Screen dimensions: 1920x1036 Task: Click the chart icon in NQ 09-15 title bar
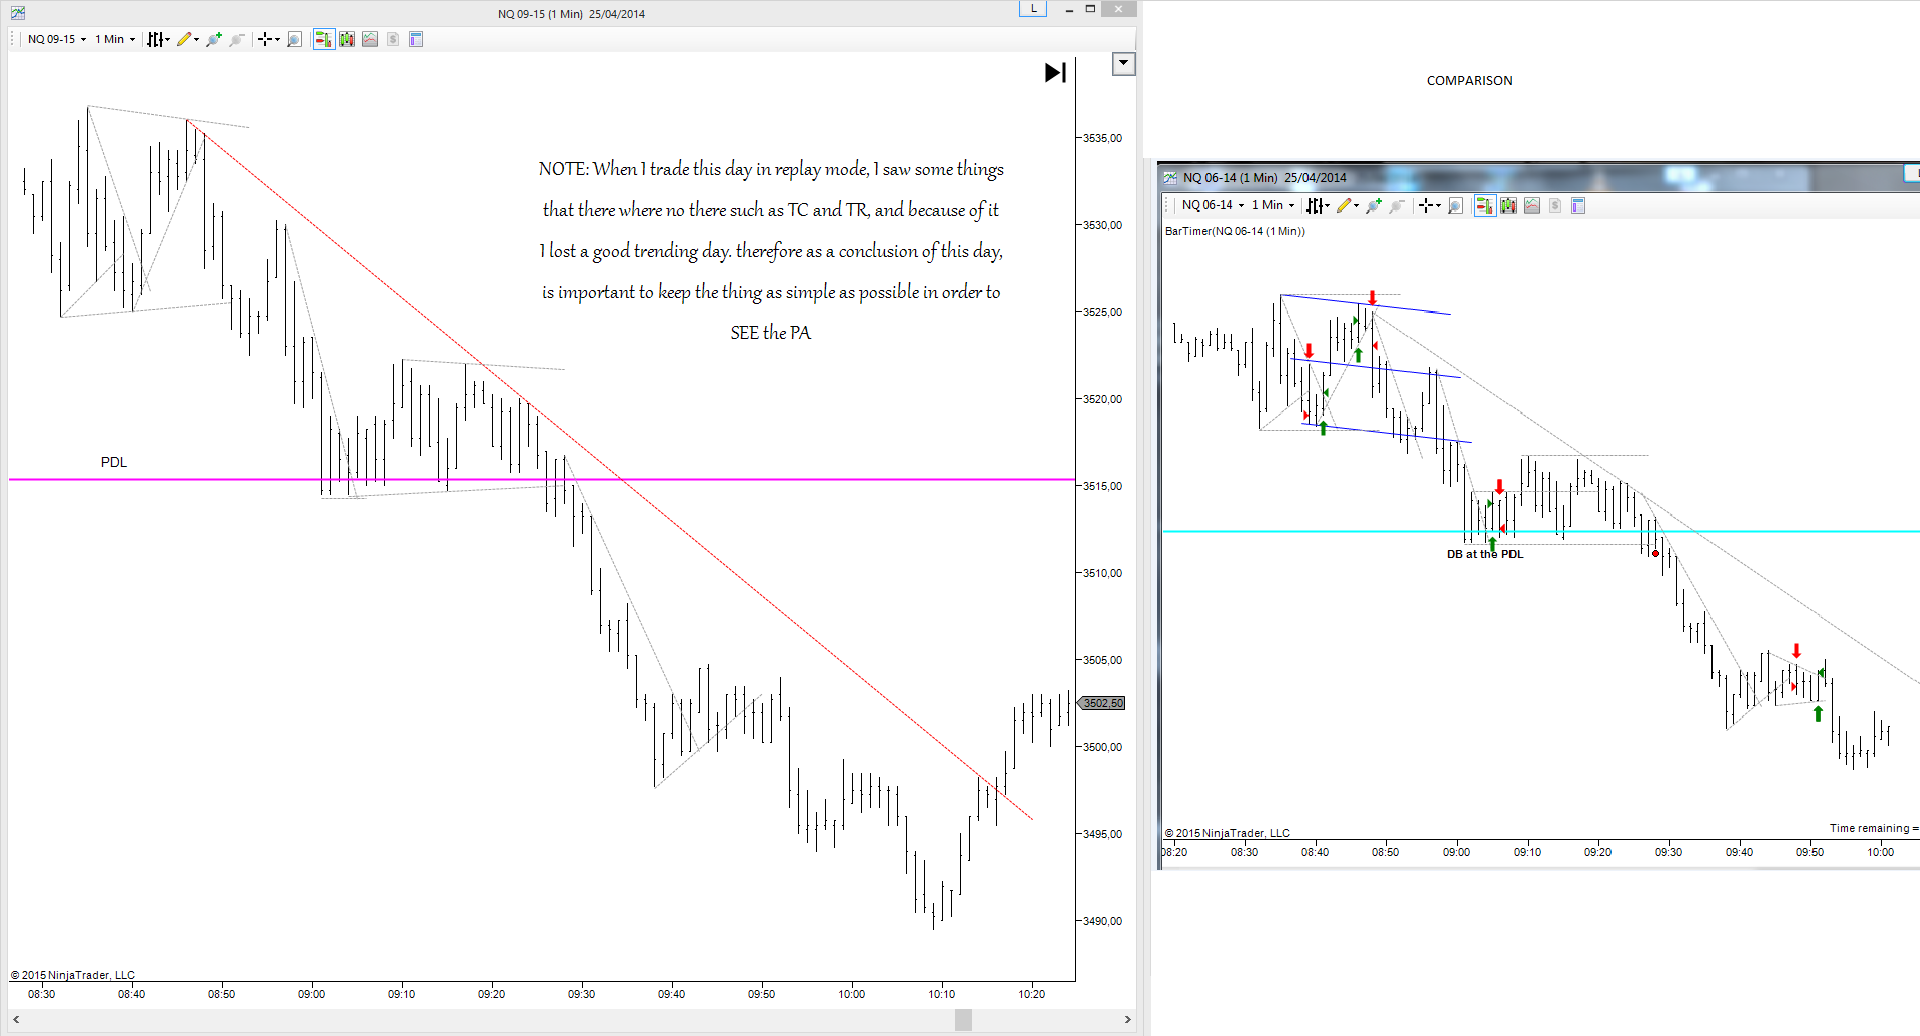[18, 13]
